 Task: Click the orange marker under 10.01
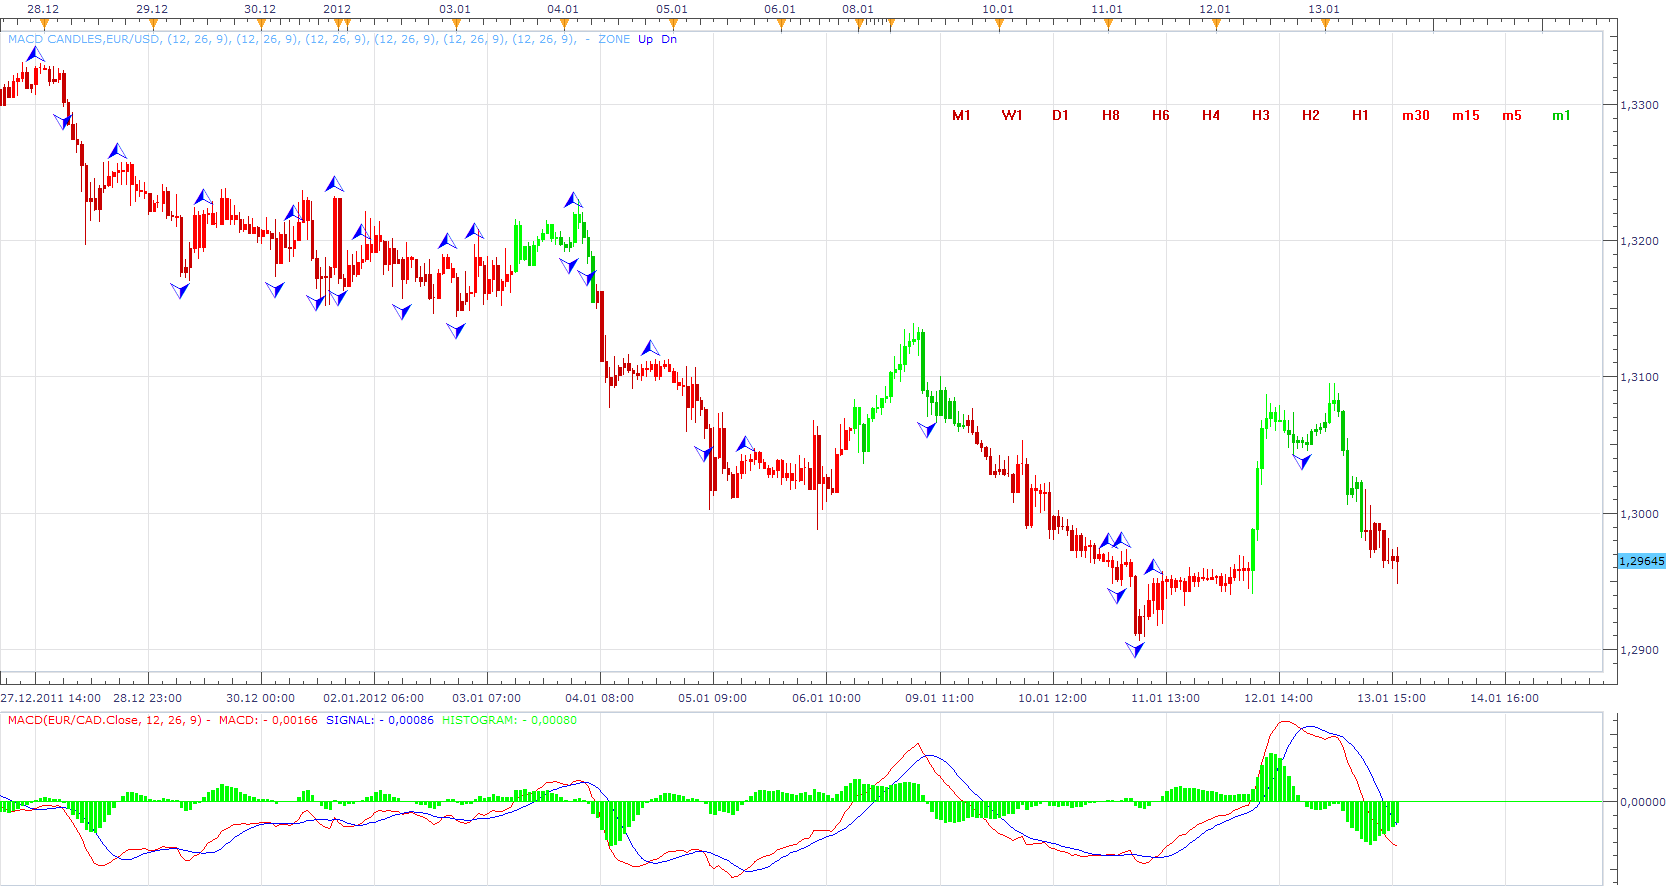click(999, 24)
